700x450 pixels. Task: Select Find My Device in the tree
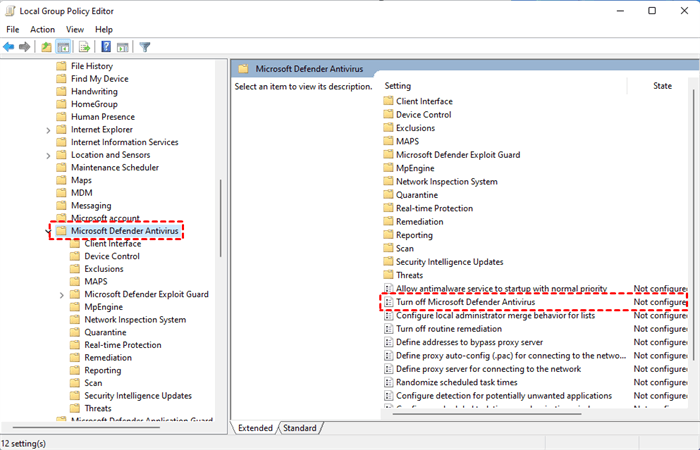point(100,79)
